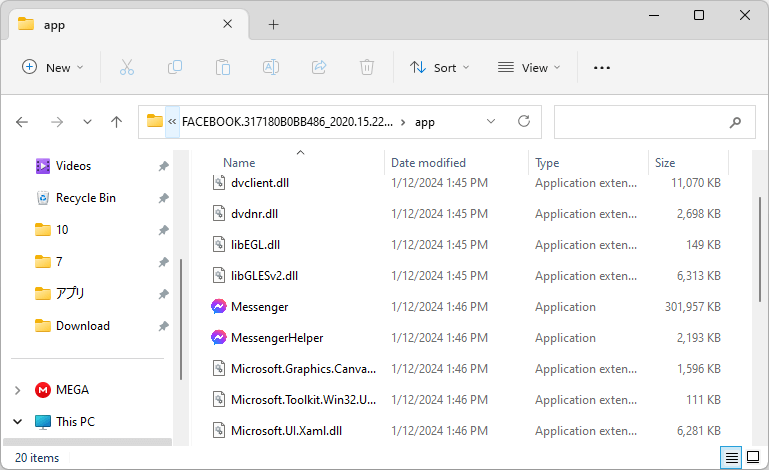The image size is (769, 470).
Task: Click the search magnifier icon
Action: [x=735, y=122]
